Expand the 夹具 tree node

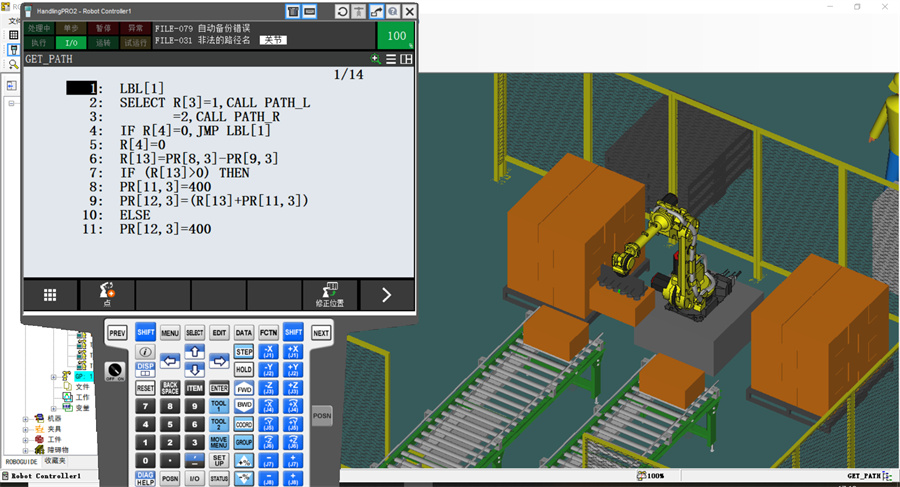click(26, 429)
